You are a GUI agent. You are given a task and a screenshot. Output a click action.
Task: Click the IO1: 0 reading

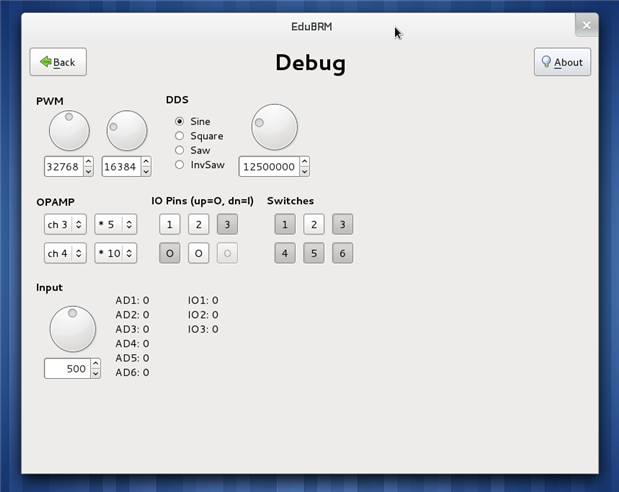203,300
